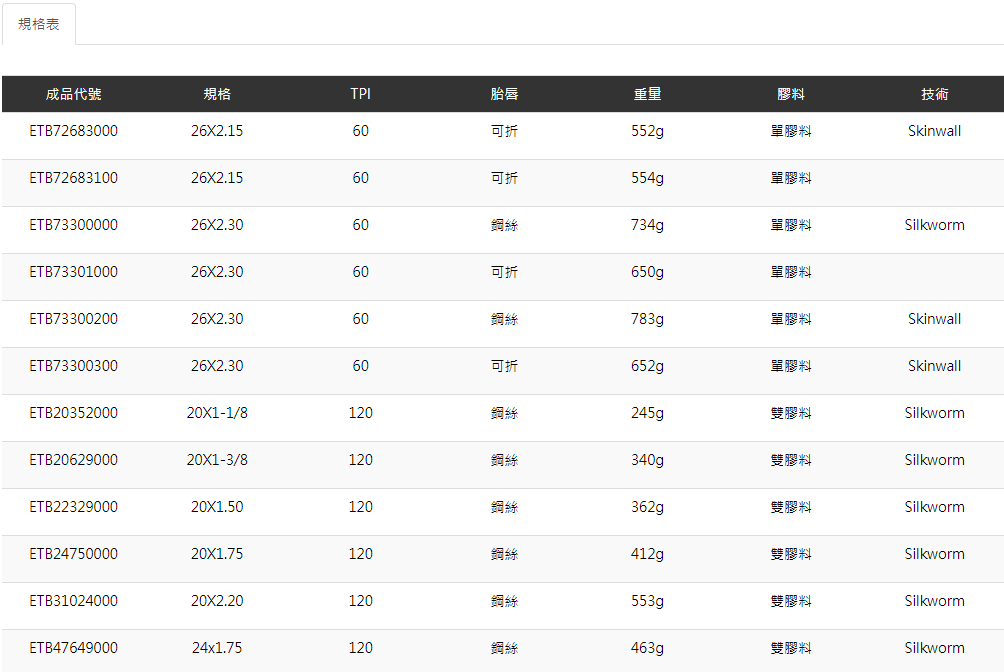Screen dimensions: 1004x672
Task: Click the 成品代號 column header
Action: pyautogui.click(x=73, y=94)
